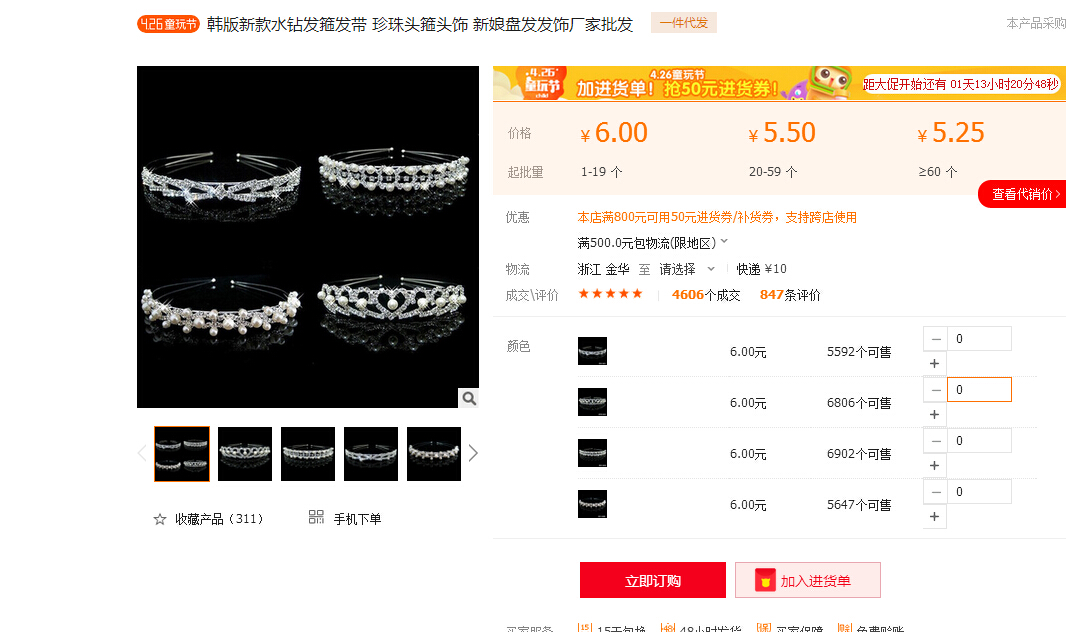The width and height of the screenshot is (1066, 632).
Task: Open the 请选择 destination dropdown
Action: pos(687,269)
